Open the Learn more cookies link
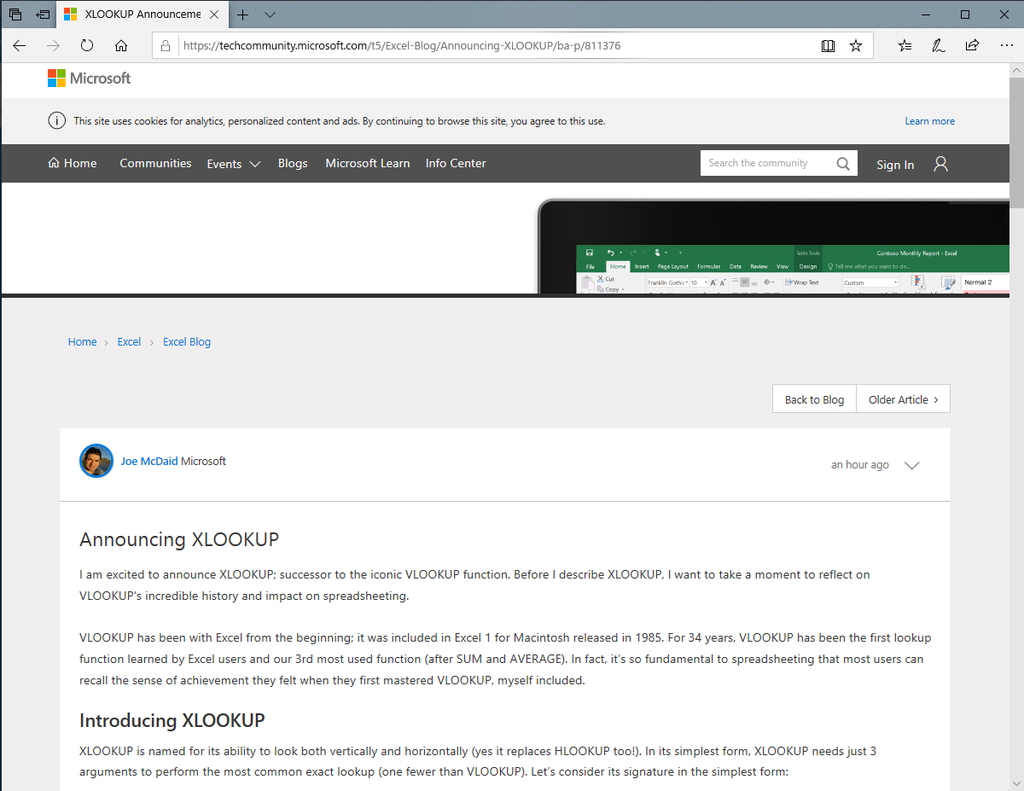This screenshot has width=1024, height=791. click(x=929, y=120)
